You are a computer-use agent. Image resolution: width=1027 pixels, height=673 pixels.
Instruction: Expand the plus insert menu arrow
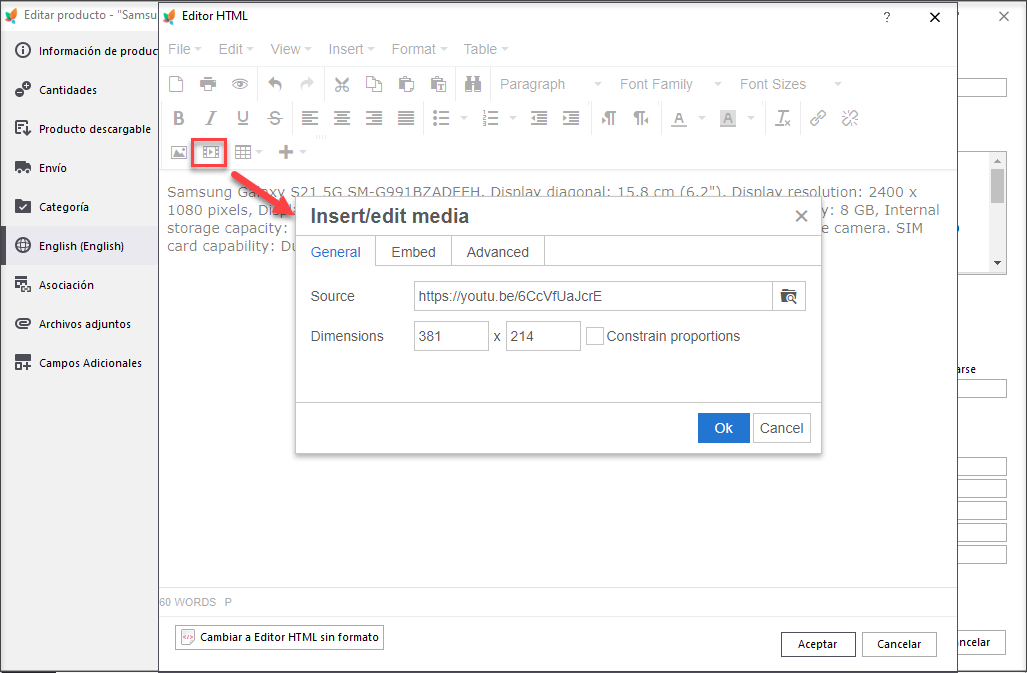pyautogui.click(x=303, y=152)
